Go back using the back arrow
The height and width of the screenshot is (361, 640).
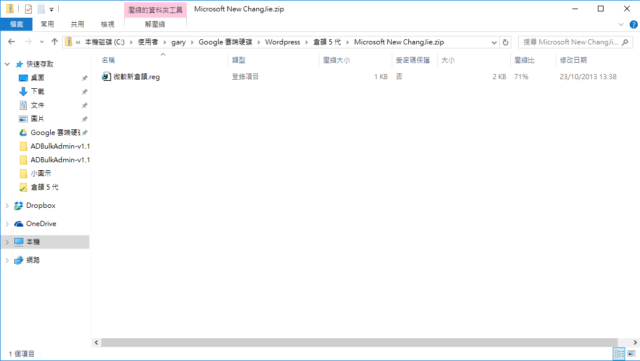click(x=11, y=42)
